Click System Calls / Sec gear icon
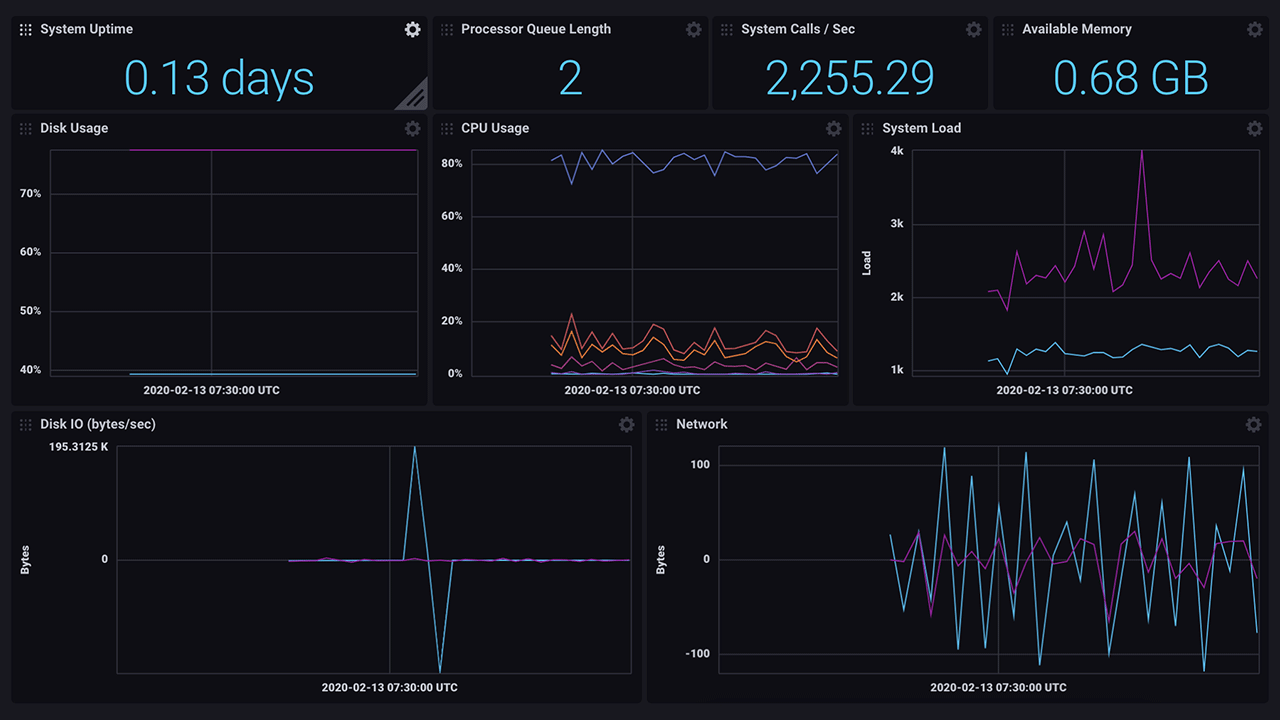Screen dimensions: 1280x720 [x=973, y=30]
